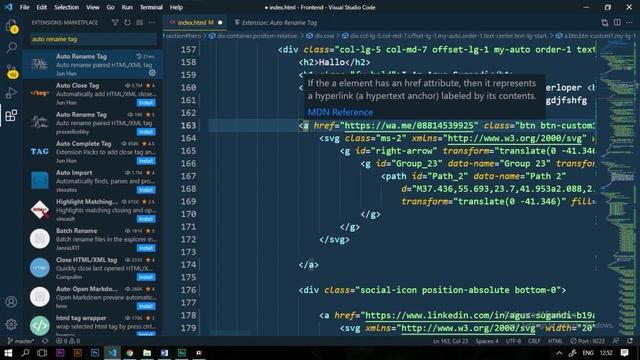Install the Close HTML/XML tag extension
This screenshot has height=360, width=640.
(x=146, y=277)
